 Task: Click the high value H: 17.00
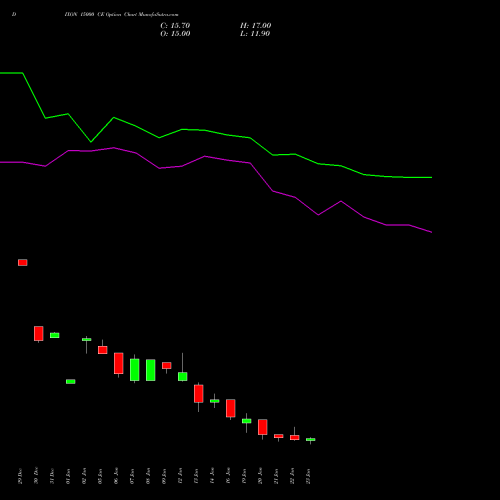point(255,26)
